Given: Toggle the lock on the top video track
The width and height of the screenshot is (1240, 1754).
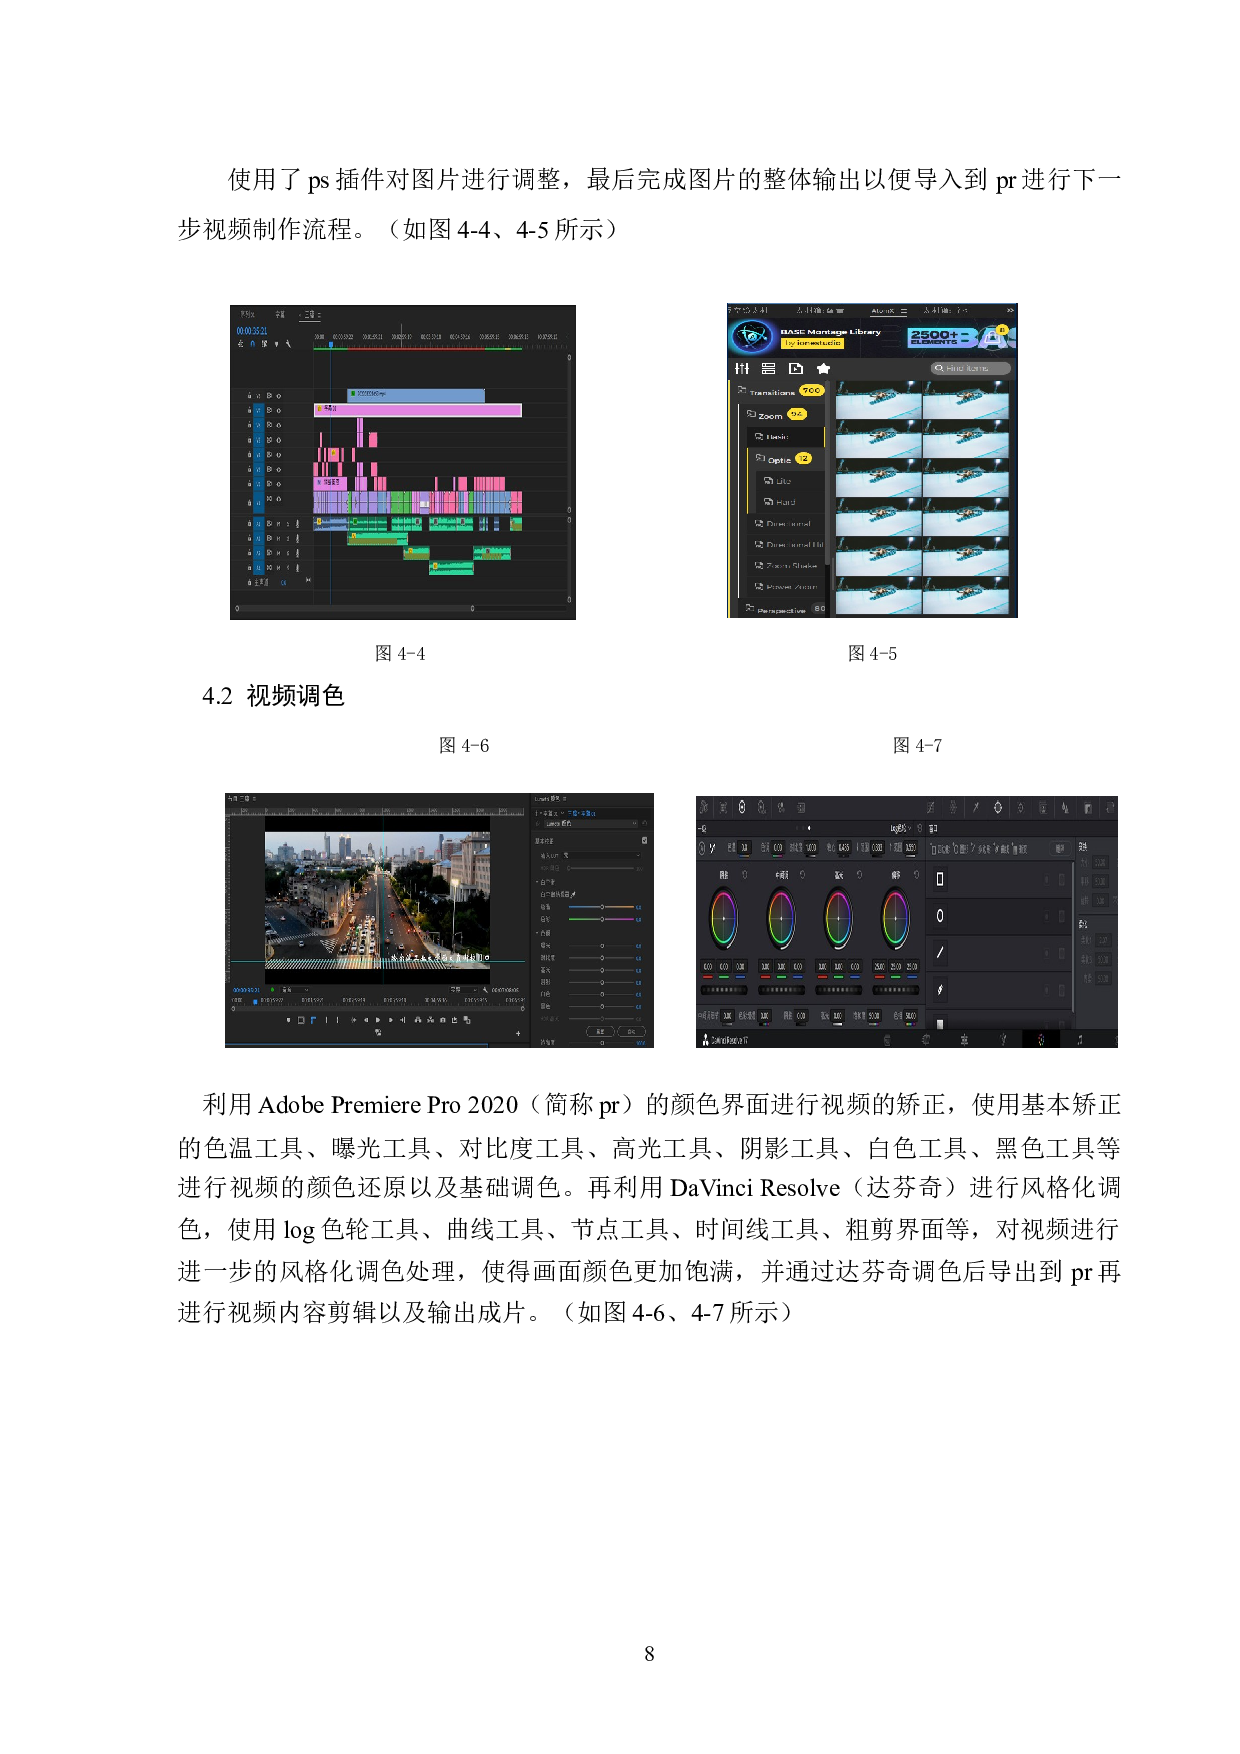Looking at the screenshot, I should pos(249,396).
